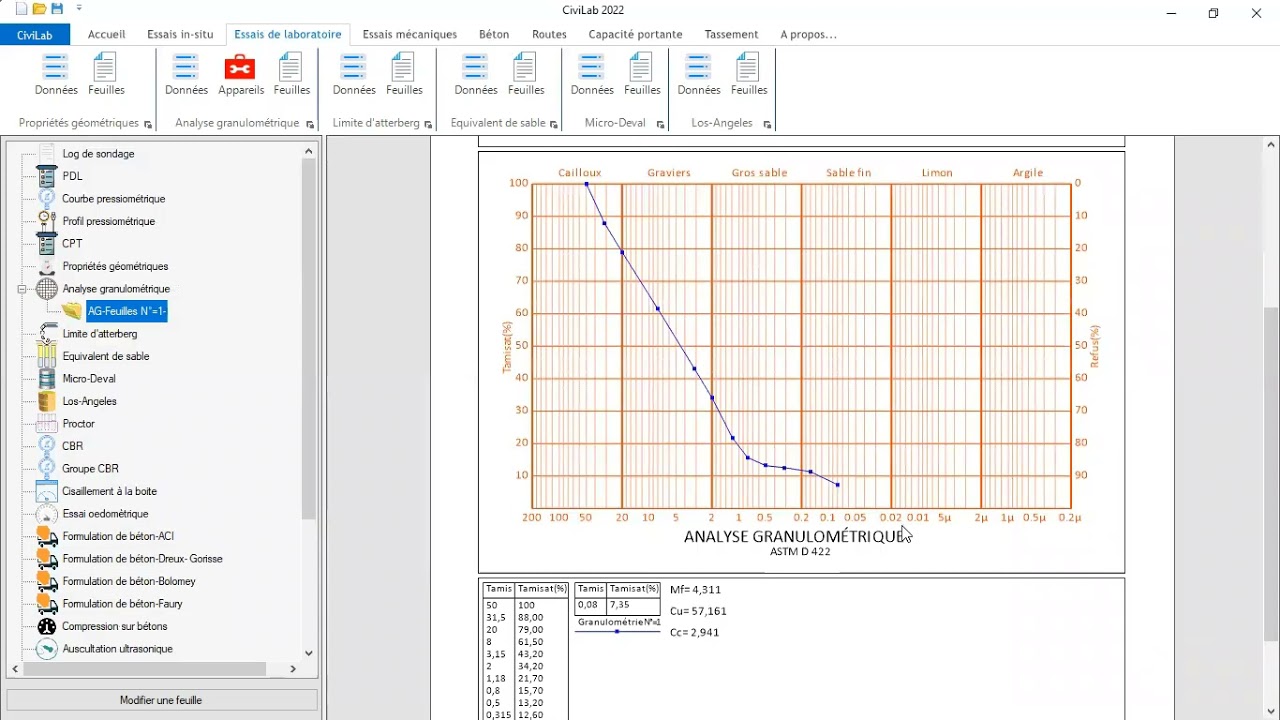Open Données in Los-Angeles group
The image size is (1280, 720).
699,74
